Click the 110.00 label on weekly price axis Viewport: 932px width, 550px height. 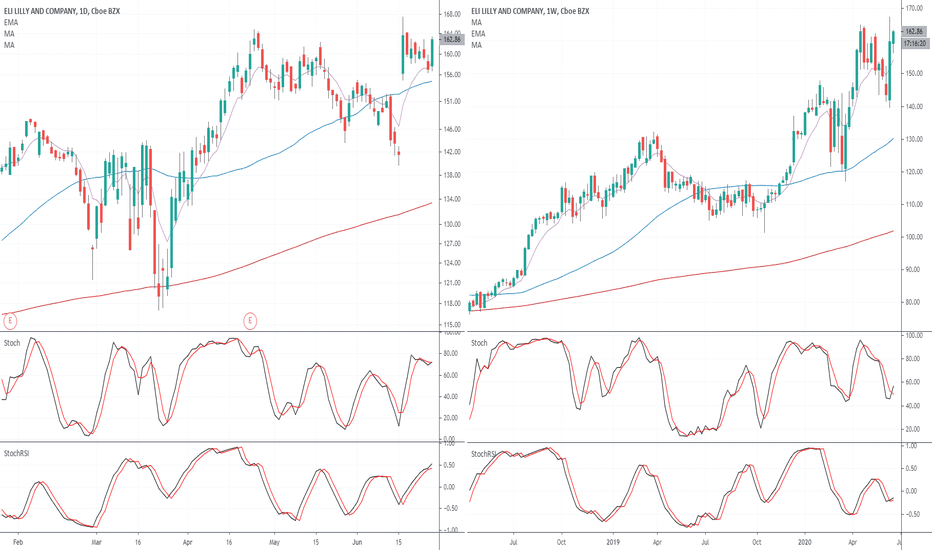click(915, 205)
